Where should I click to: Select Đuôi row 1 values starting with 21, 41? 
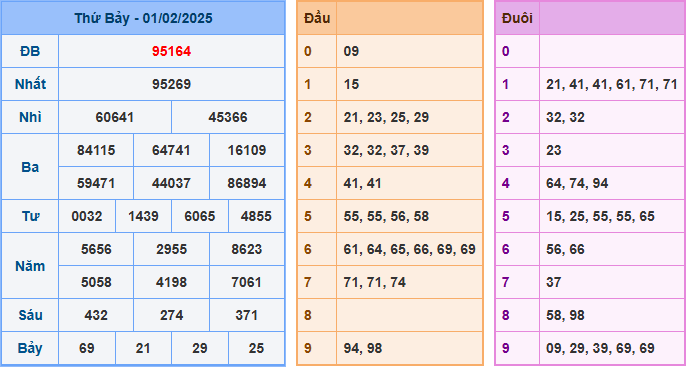point(612,84)
